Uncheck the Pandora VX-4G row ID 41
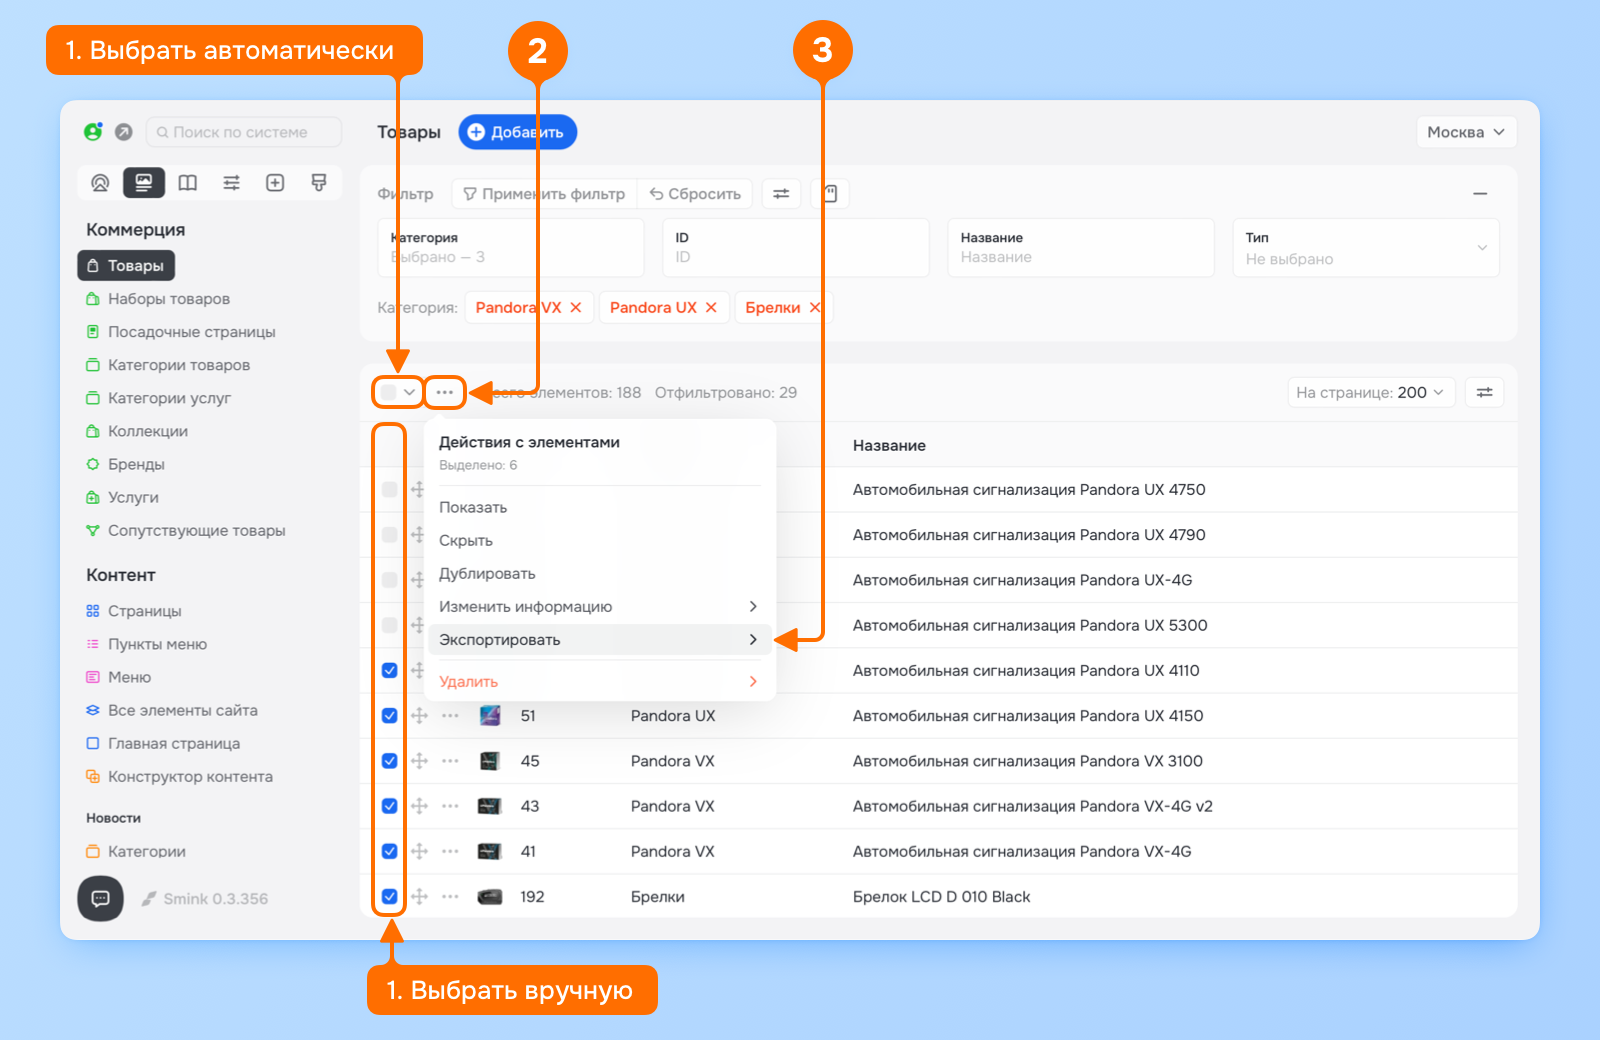Image resolution: width=1600 pixels, height=1040 pixels. pos(390,852)
